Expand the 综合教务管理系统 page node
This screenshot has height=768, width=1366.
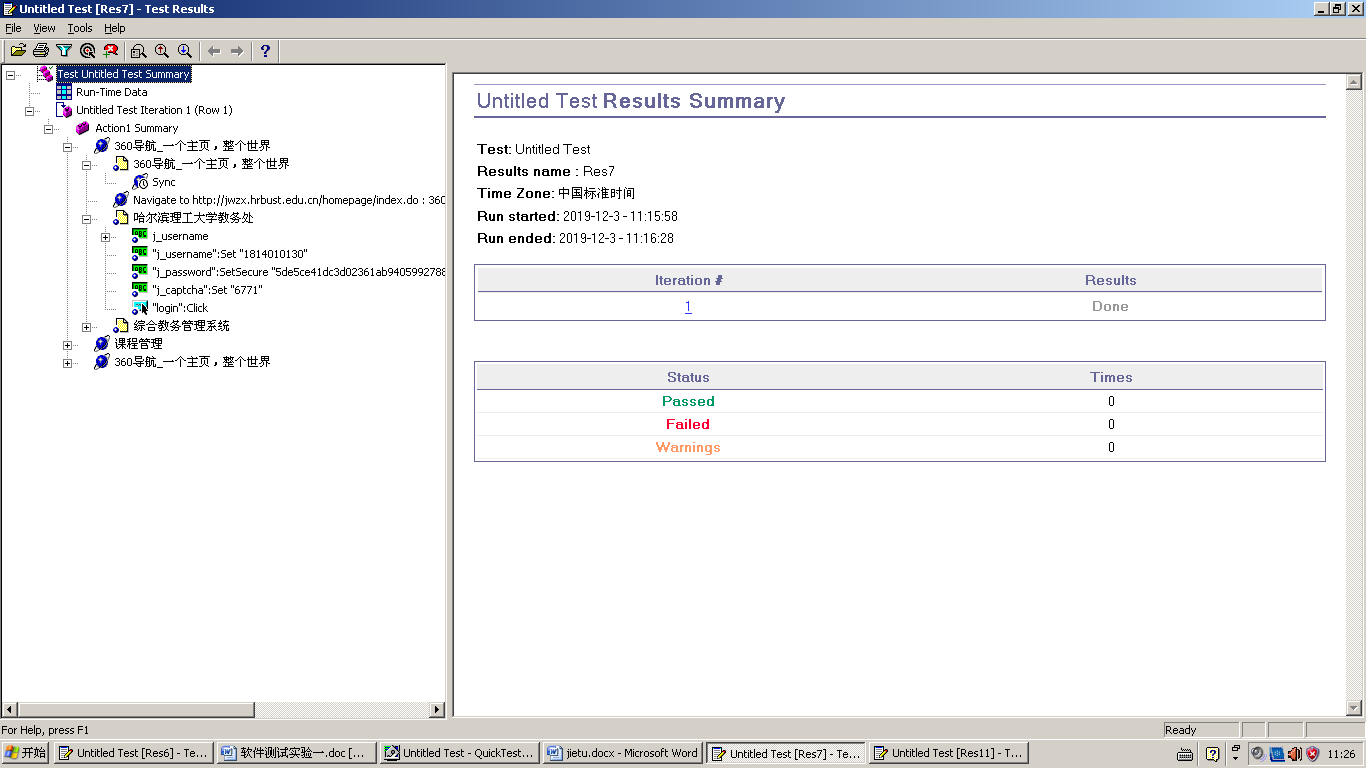[87, 327]
